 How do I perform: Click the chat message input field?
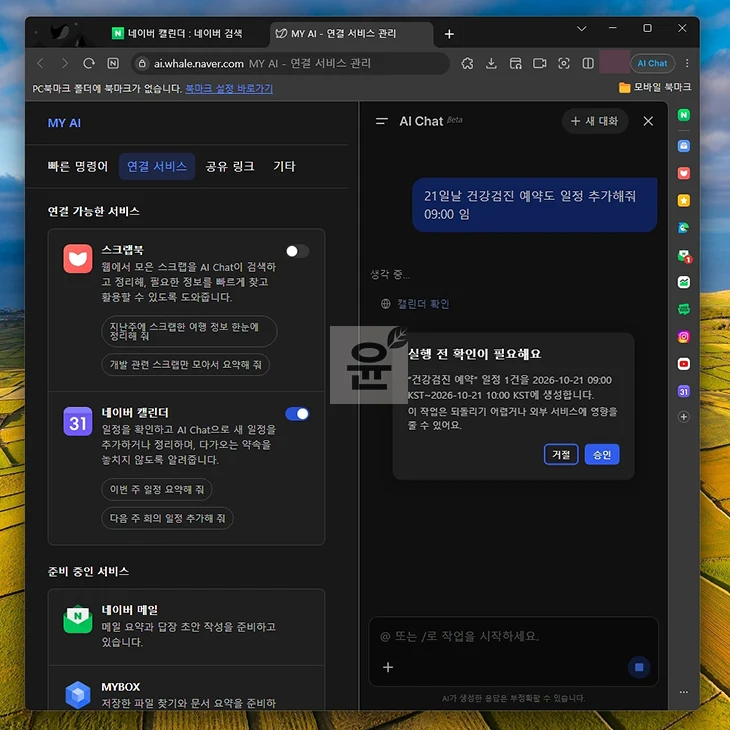click(513, 636)
